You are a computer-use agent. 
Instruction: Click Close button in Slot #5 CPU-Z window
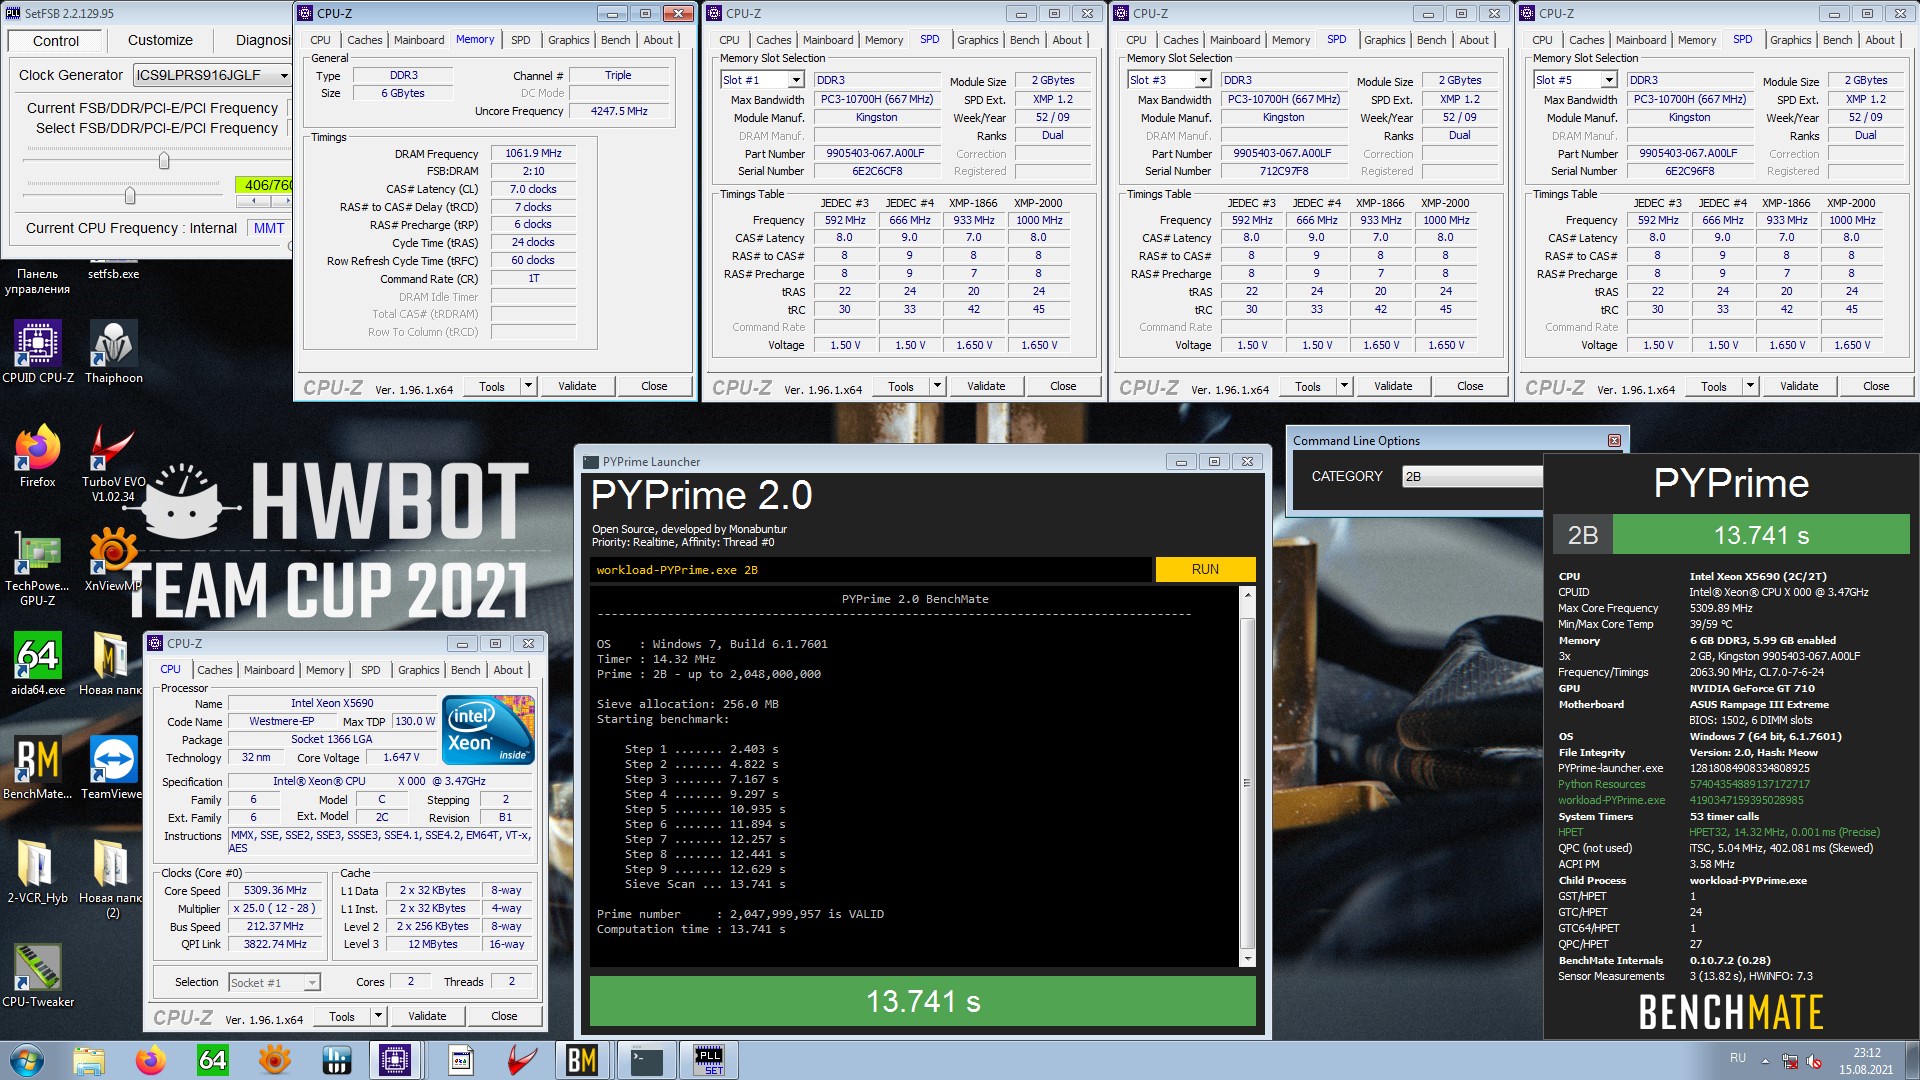[1875, 386]
